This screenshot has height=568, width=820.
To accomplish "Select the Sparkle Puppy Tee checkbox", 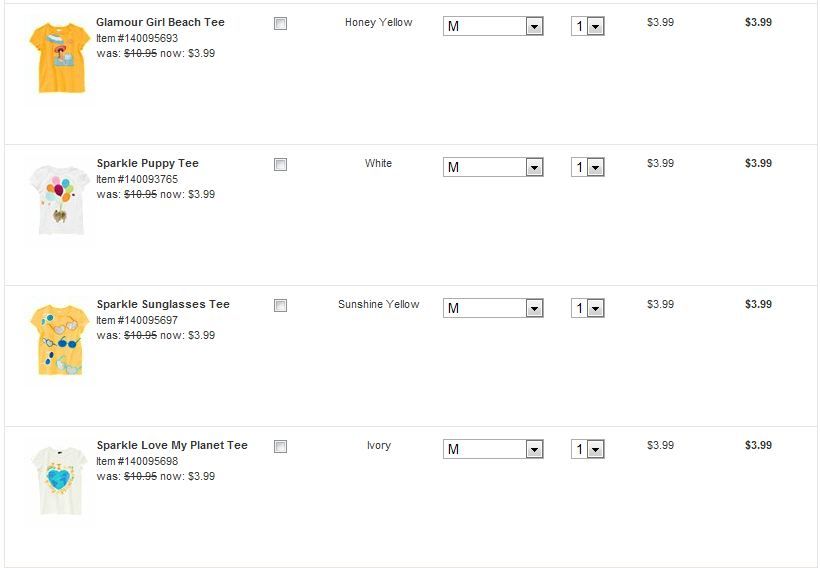I will coord(280,164).
